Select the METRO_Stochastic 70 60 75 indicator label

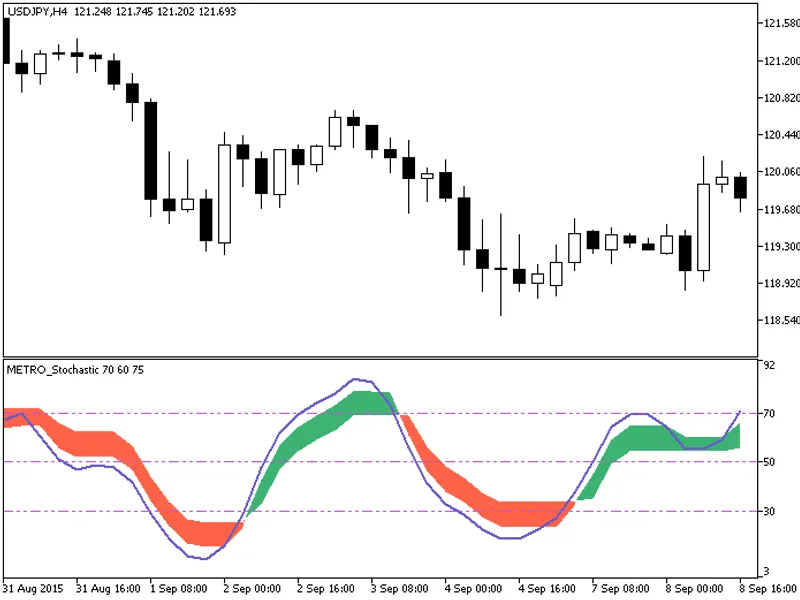click(75, 370)
